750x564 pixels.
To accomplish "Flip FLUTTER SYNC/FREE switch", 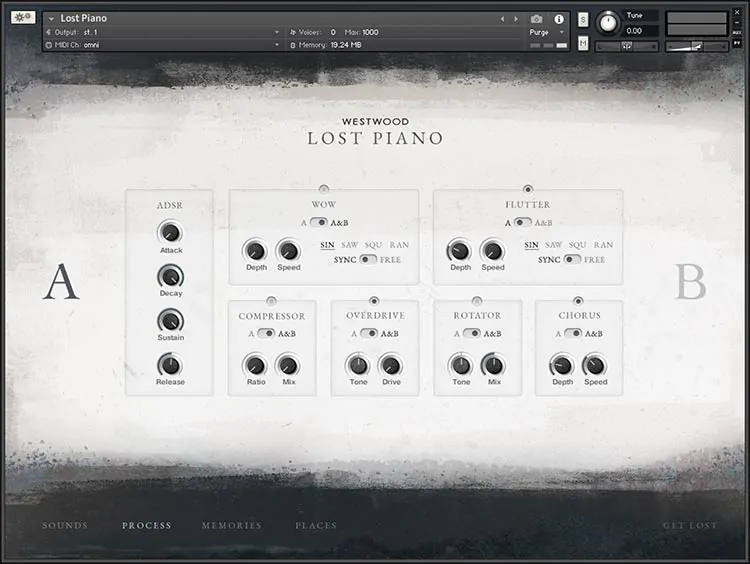I will point(572,259).
